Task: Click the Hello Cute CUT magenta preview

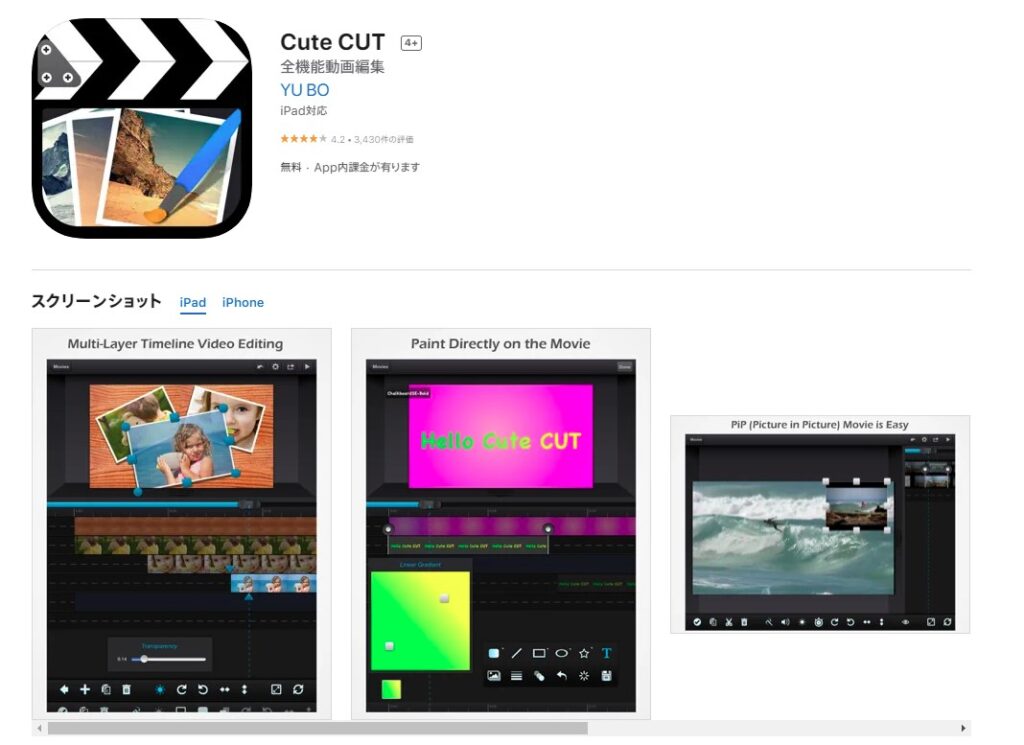Action: coord(500,436)
